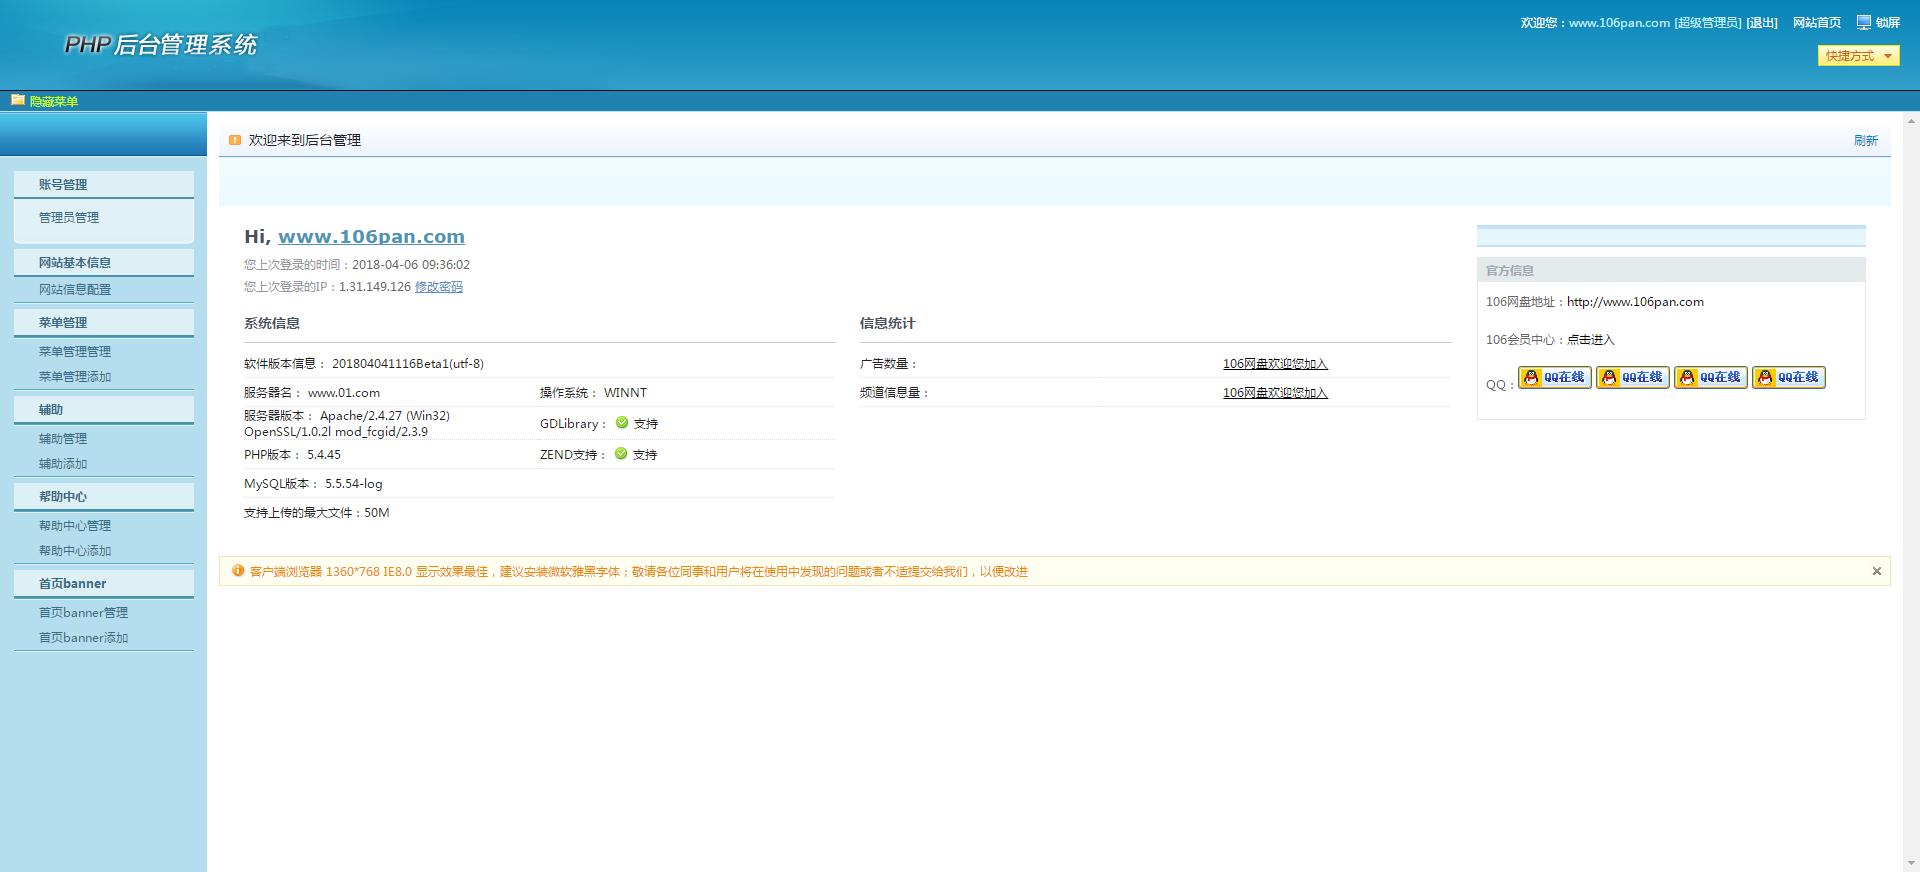This screenshot has height=872, width=1920.
Task: Click the [退出] logout link
Action: pos(1762,22)
